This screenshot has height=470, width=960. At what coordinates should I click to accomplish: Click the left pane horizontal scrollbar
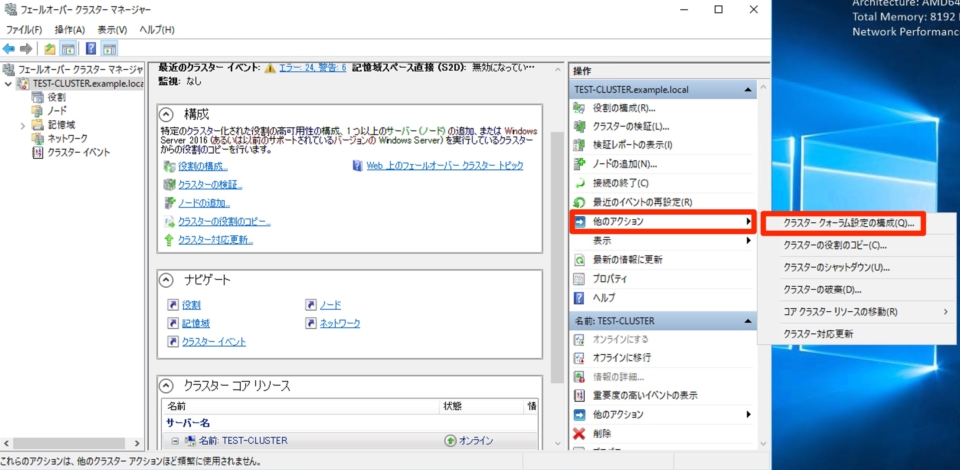coord(69,443)
